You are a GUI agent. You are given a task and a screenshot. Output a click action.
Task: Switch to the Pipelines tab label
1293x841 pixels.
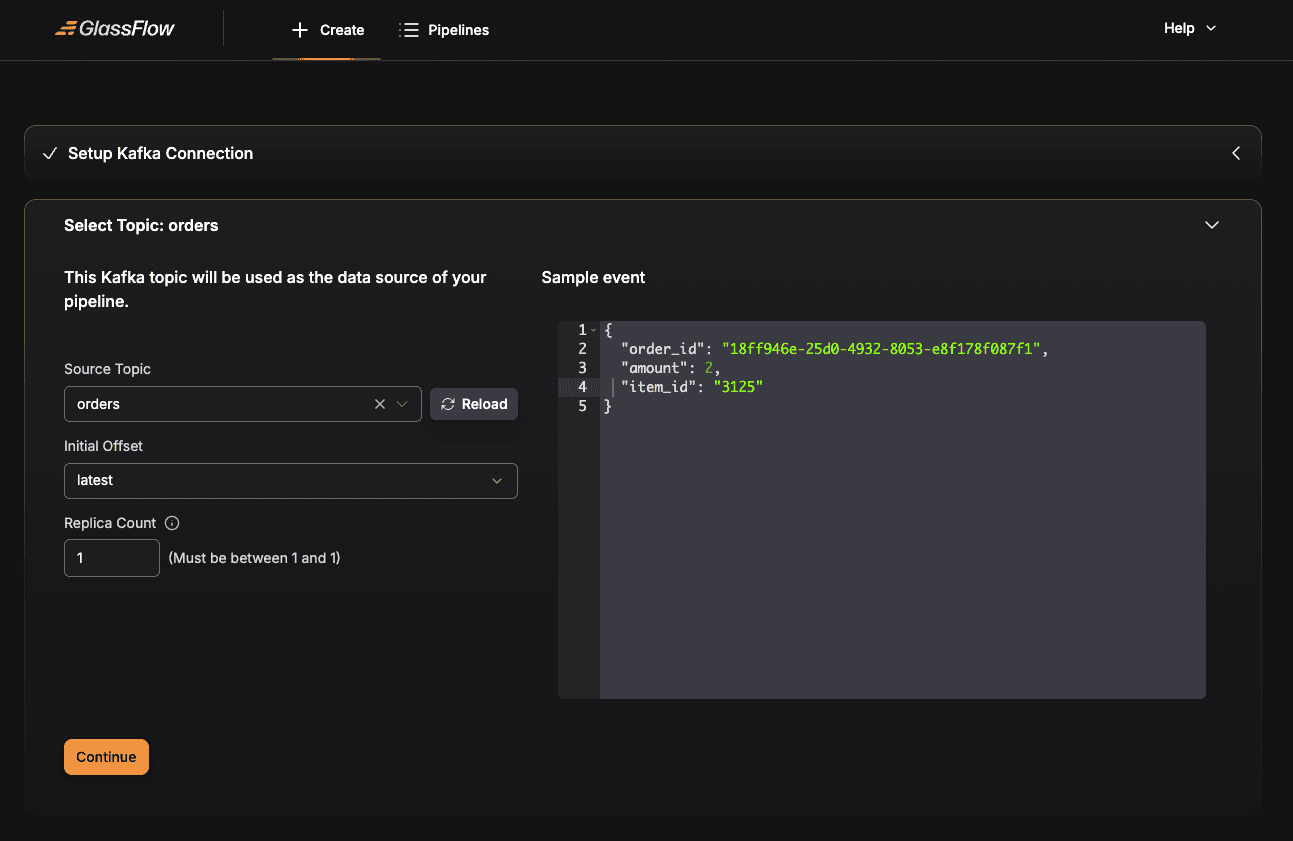click(x=458, y=30)
